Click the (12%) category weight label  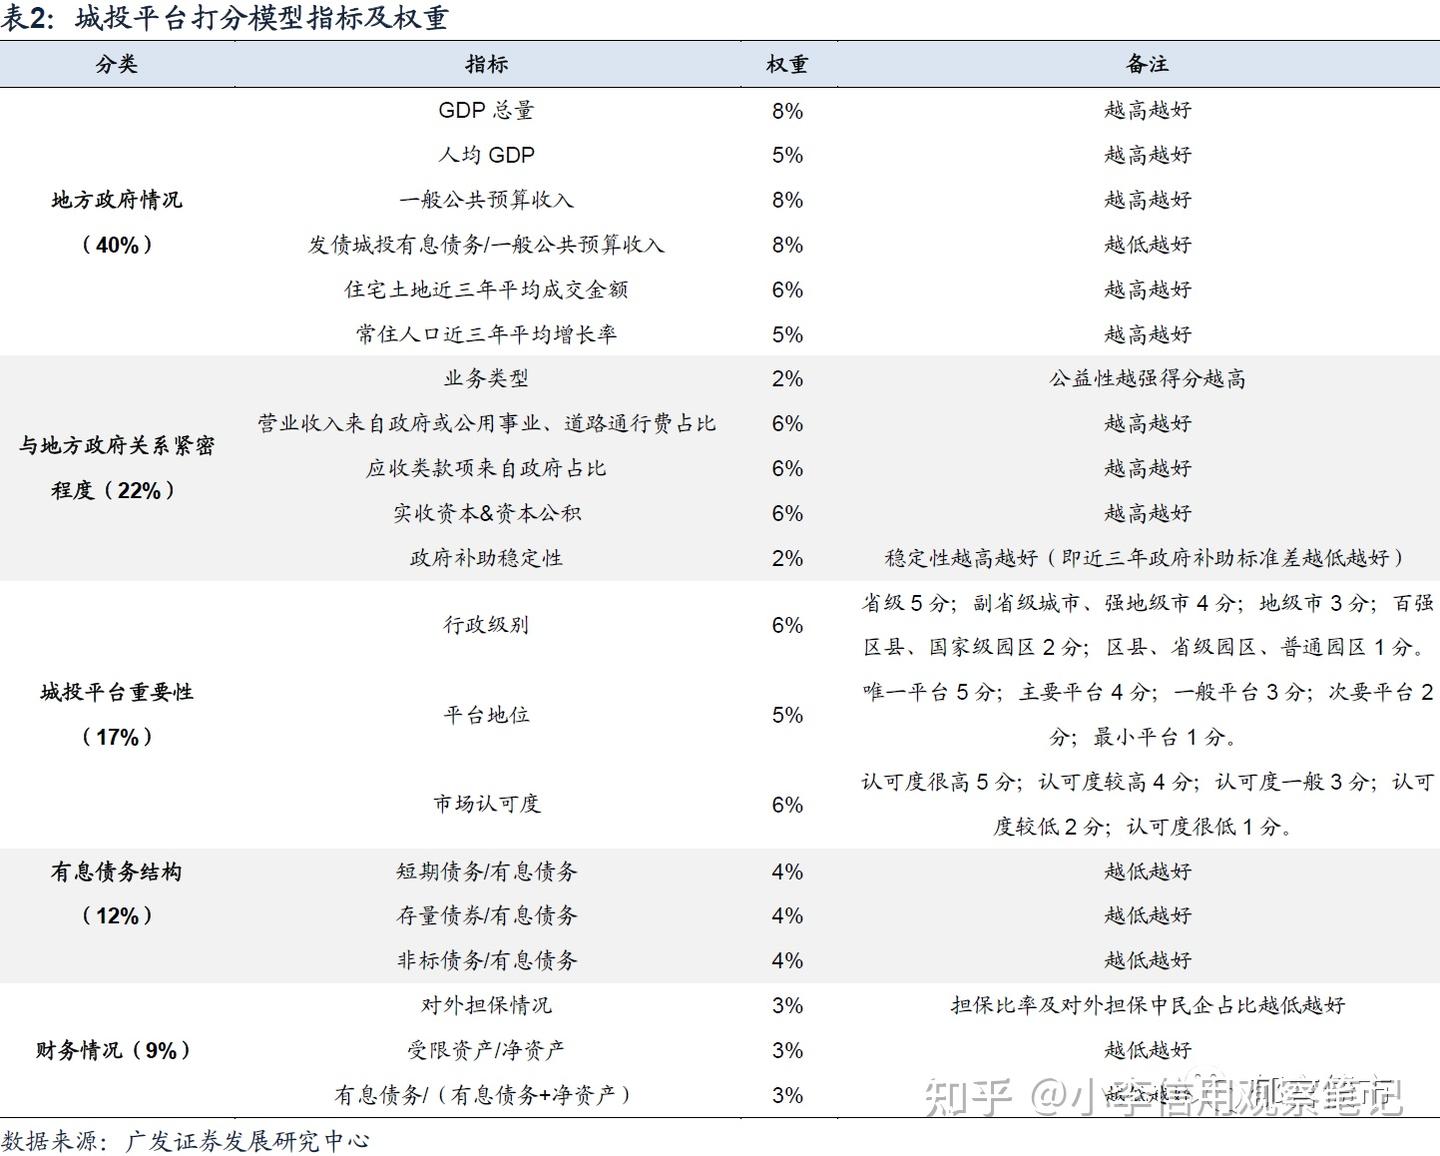click(x=117, y=916)
